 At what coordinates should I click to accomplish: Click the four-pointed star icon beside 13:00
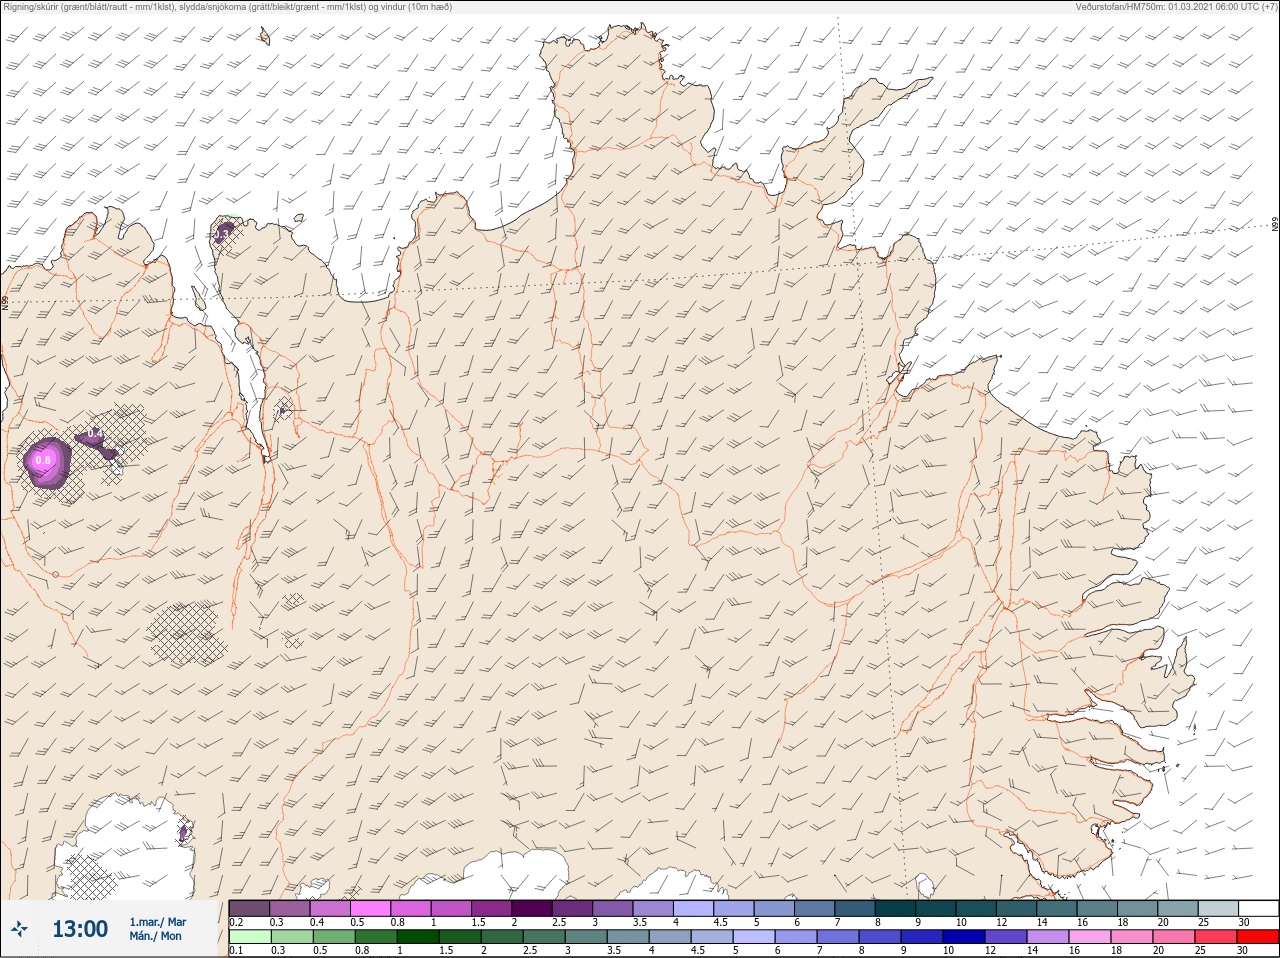(19, 929)
